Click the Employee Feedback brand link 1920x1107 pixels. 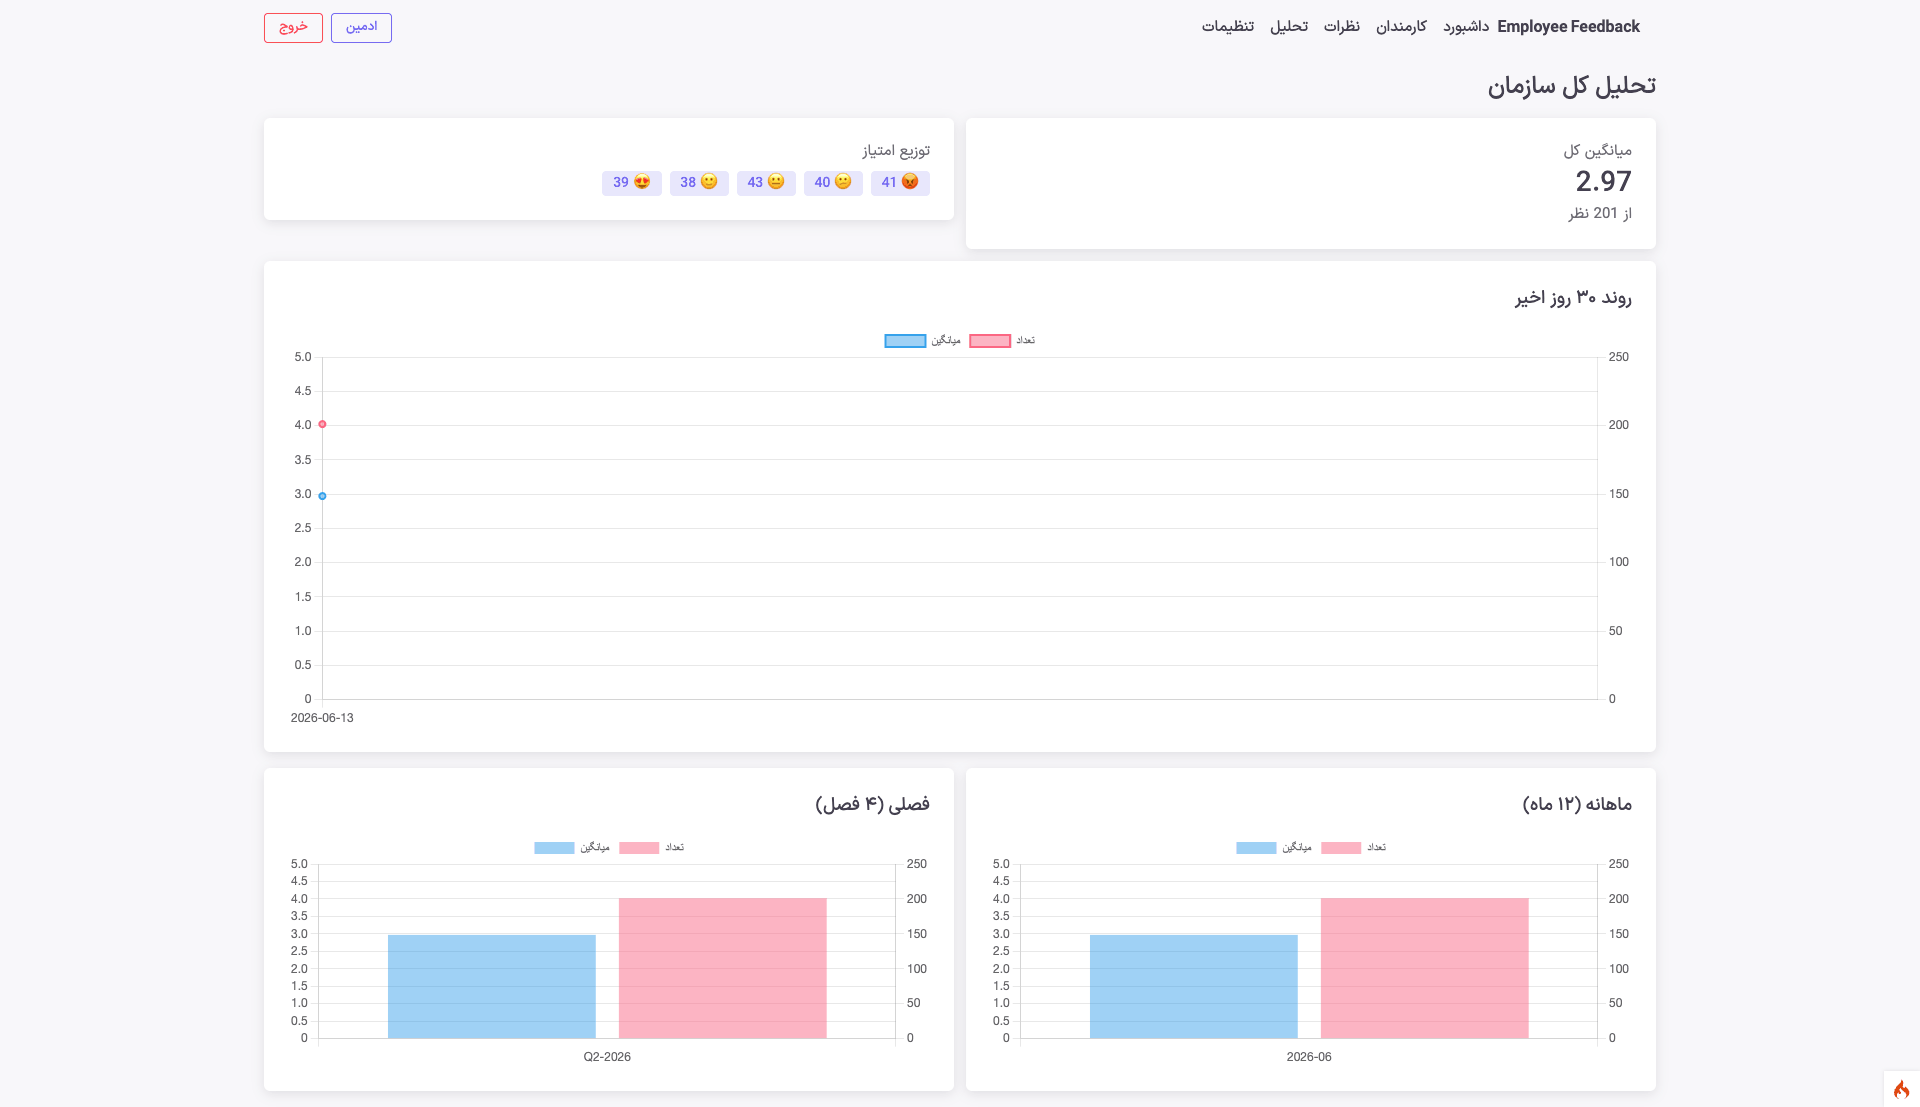(x=1568, y=27)
